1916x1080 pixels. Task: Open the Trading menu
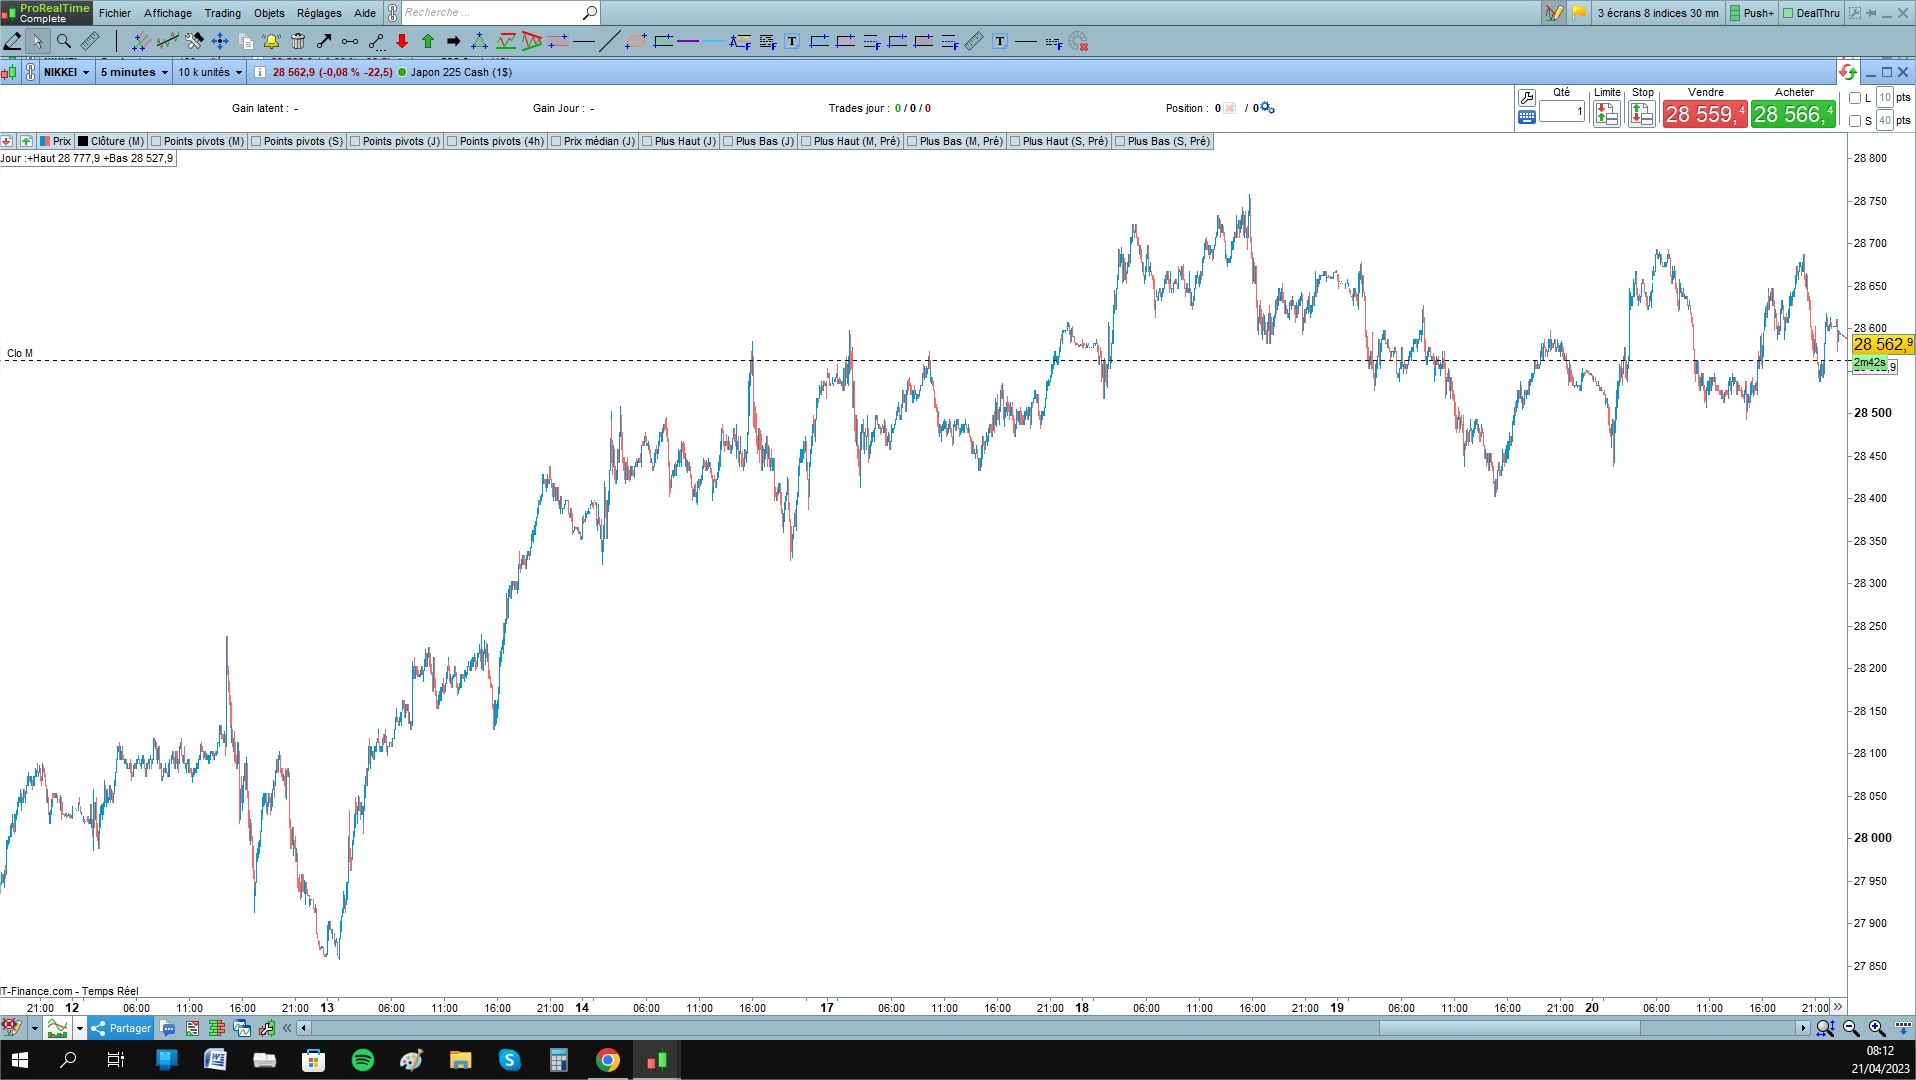pos(222,13)
